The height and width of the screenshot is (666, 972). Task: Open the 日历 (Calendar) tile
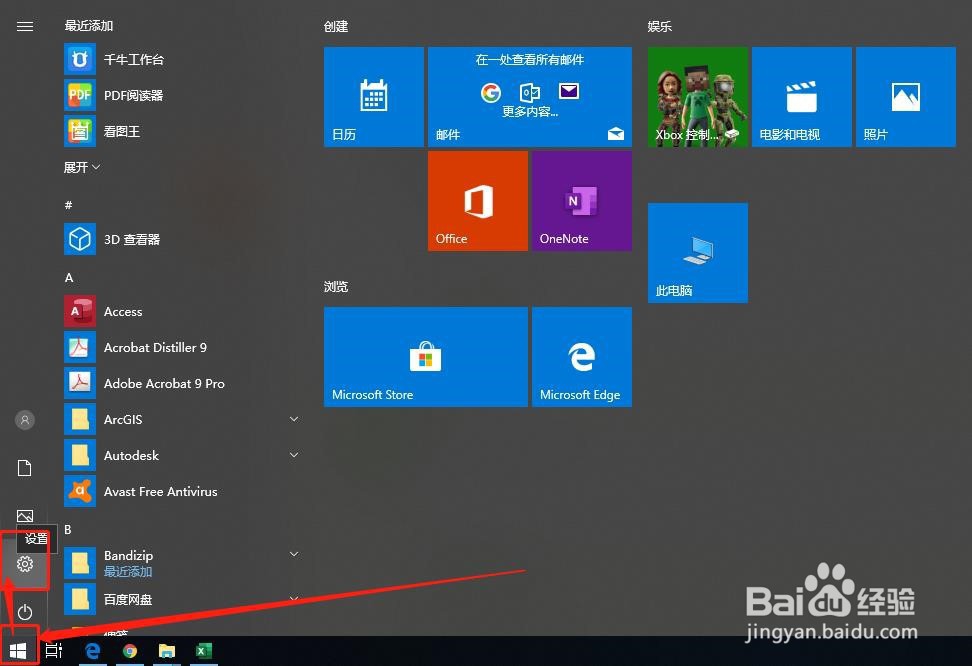[x=373, y=96]
